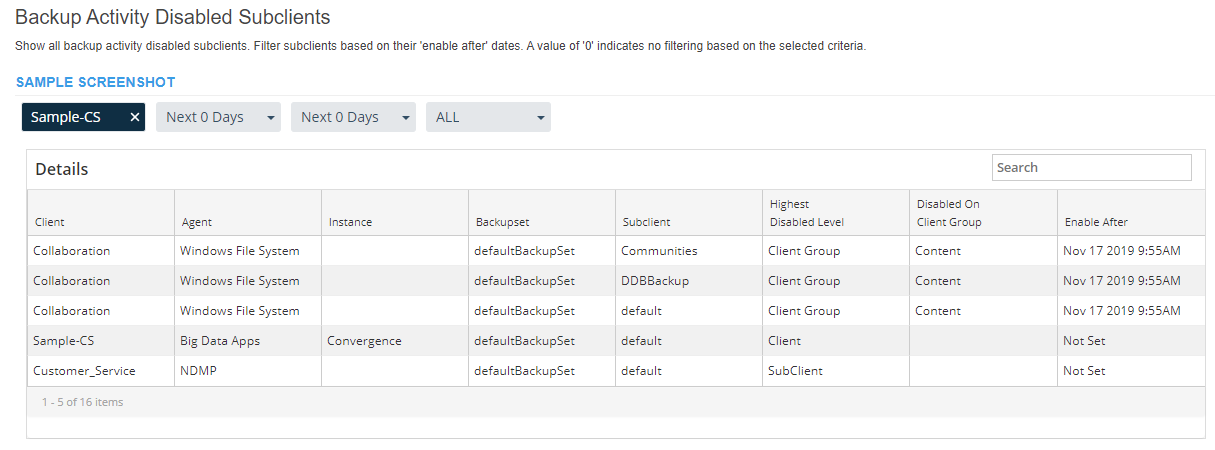Sort by the Client column header
This screenshot has width=1215, height=450.
pyautogui.click(x=50, y=222)
